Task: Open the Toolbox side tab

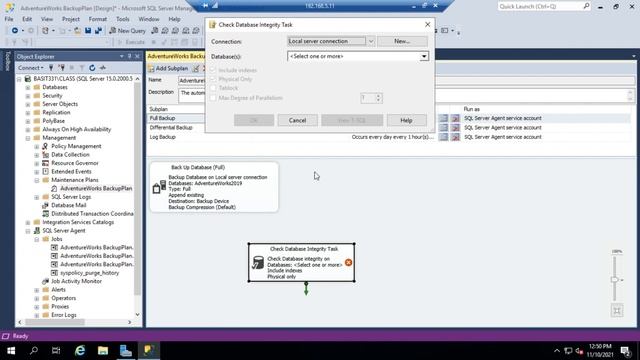Action: [7, 61]
